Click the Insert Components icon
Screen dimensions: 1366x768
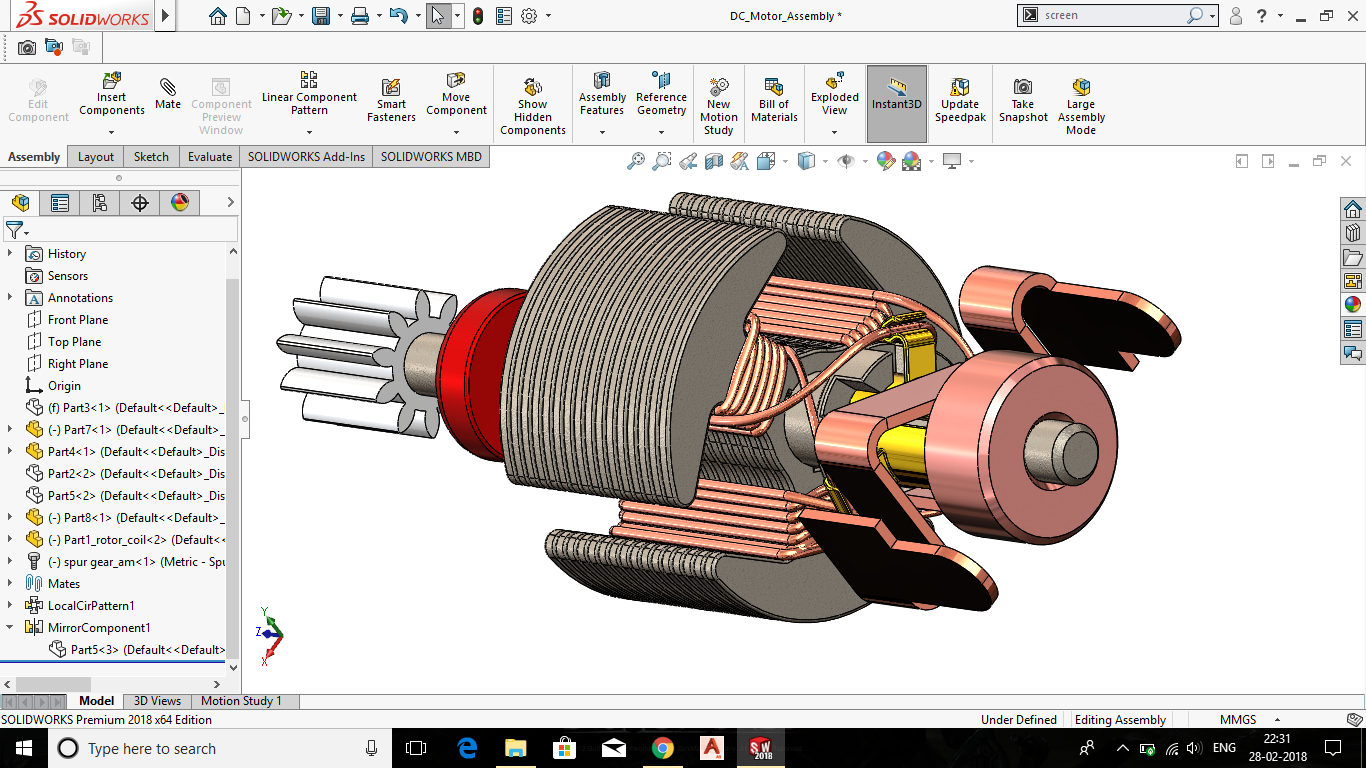(112, 81)
